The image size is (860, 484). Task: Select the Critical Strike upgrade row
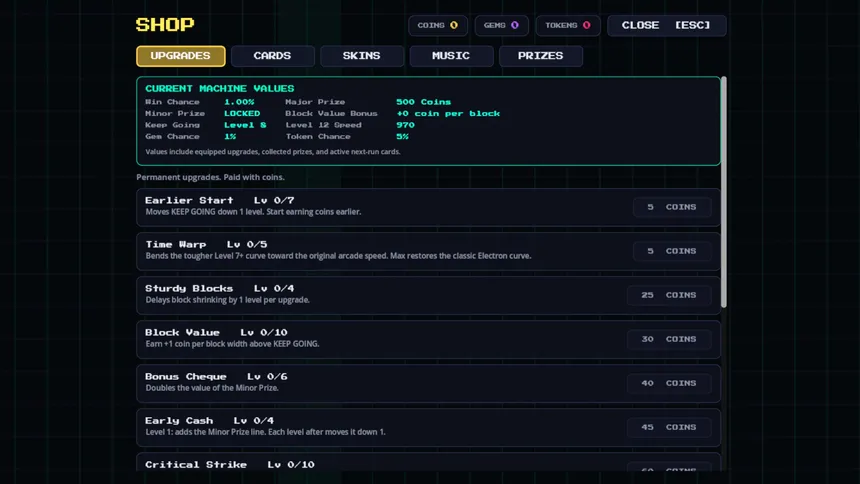pos(428,462)
